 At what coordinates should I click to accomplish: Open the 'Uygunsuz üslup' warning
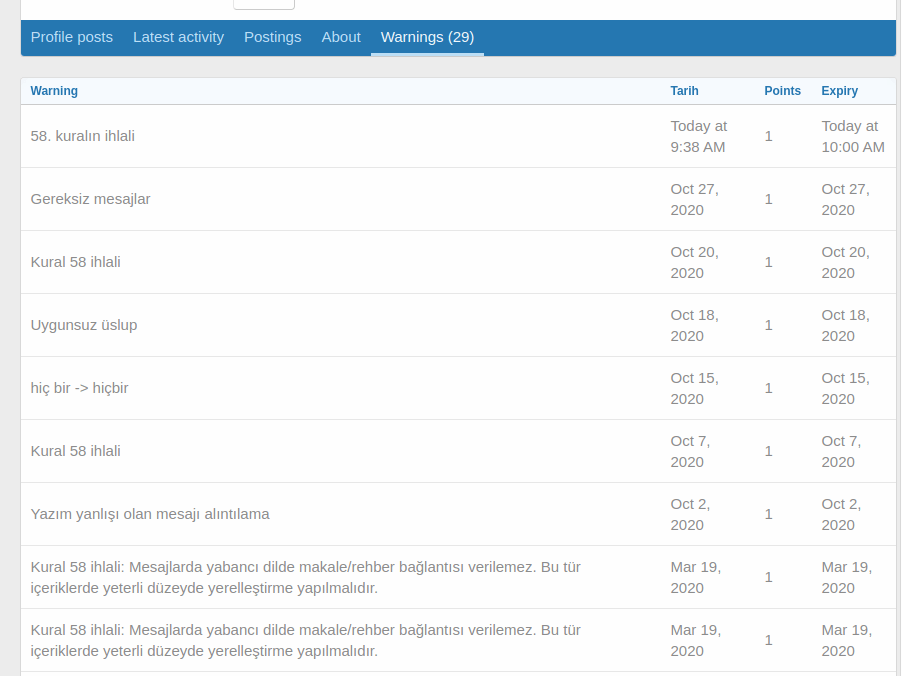click(84, 325)
